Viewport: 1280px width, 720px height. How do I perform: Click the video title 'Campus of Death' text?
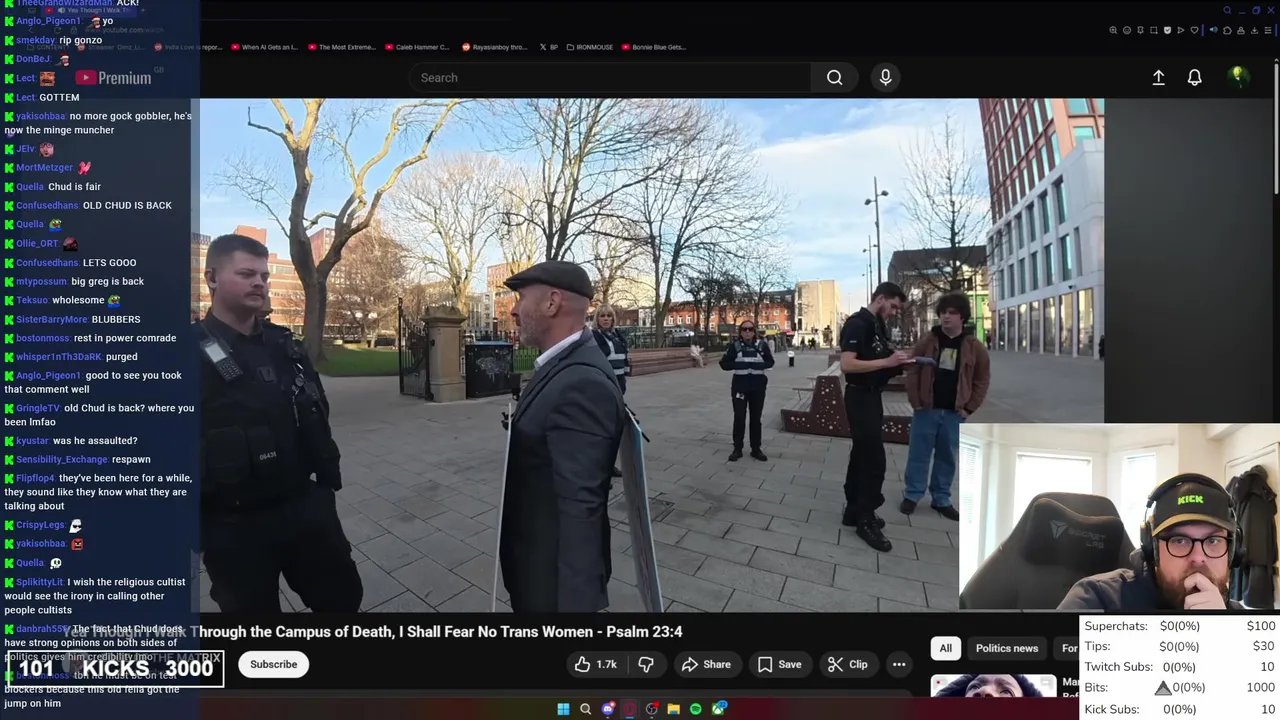point(343,632)
